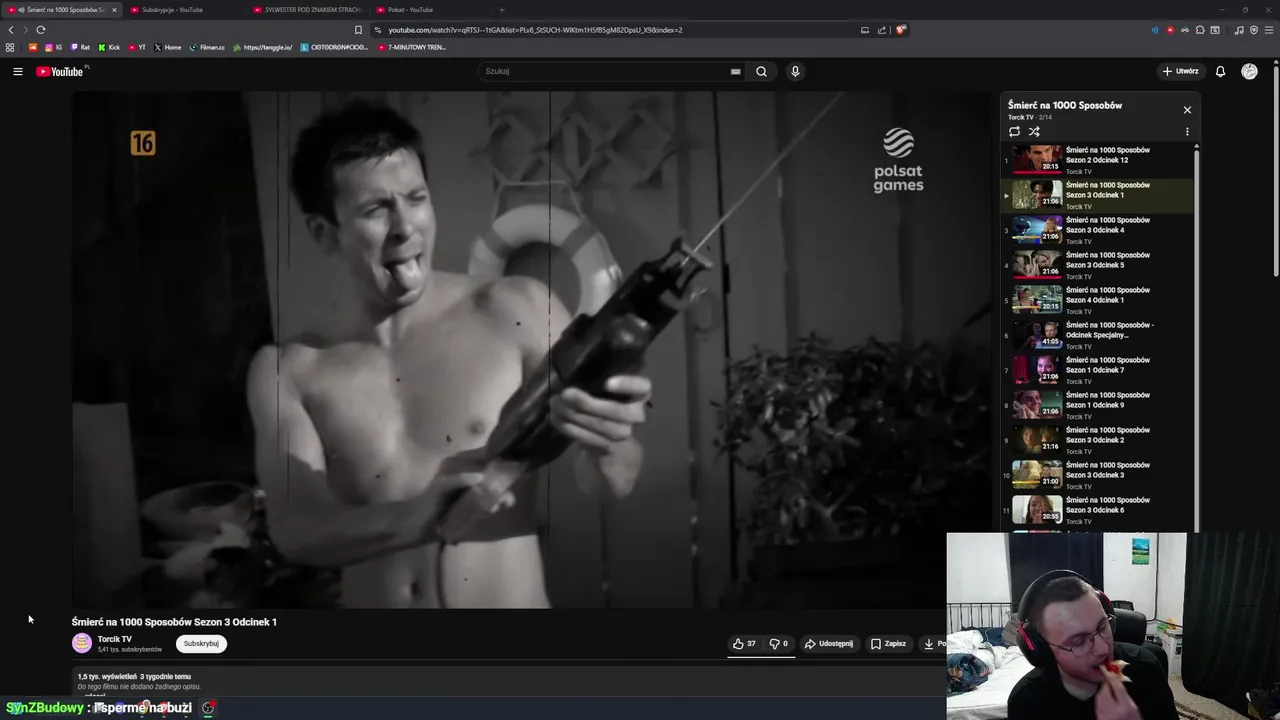Open the on-screen keyboard icon in search

pos(735,71)
